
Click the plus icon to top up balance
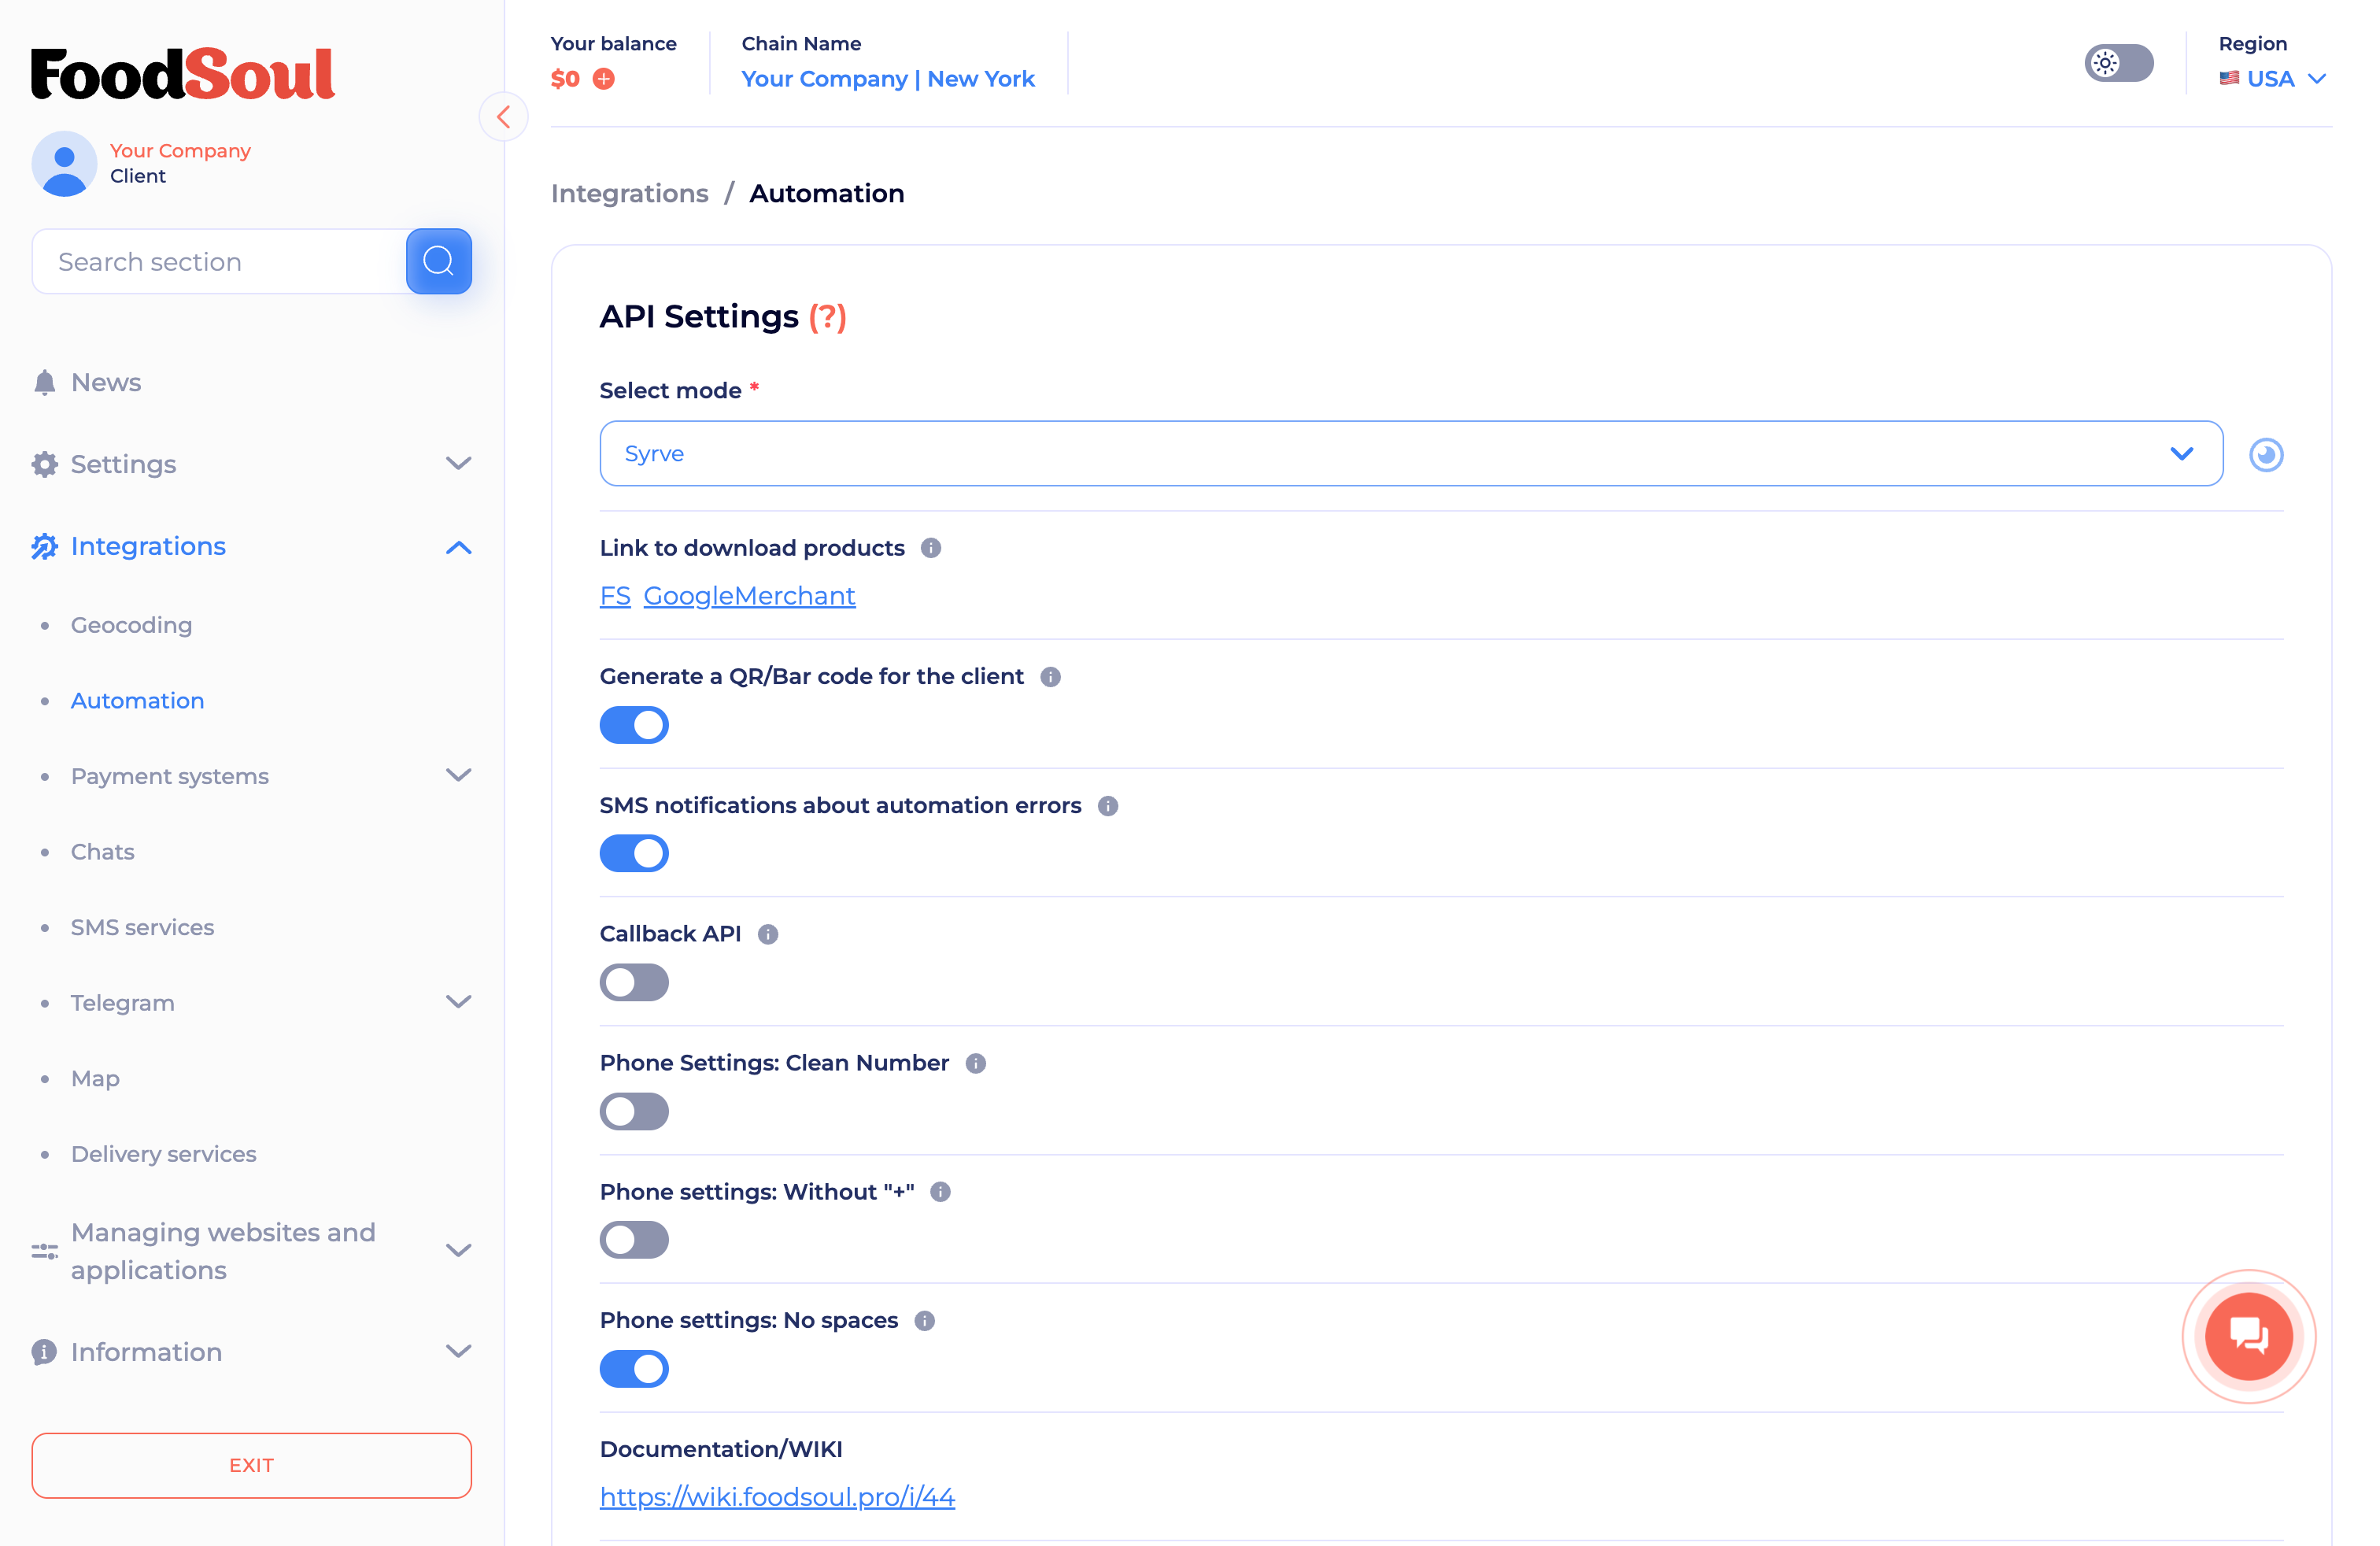point(604,79)
